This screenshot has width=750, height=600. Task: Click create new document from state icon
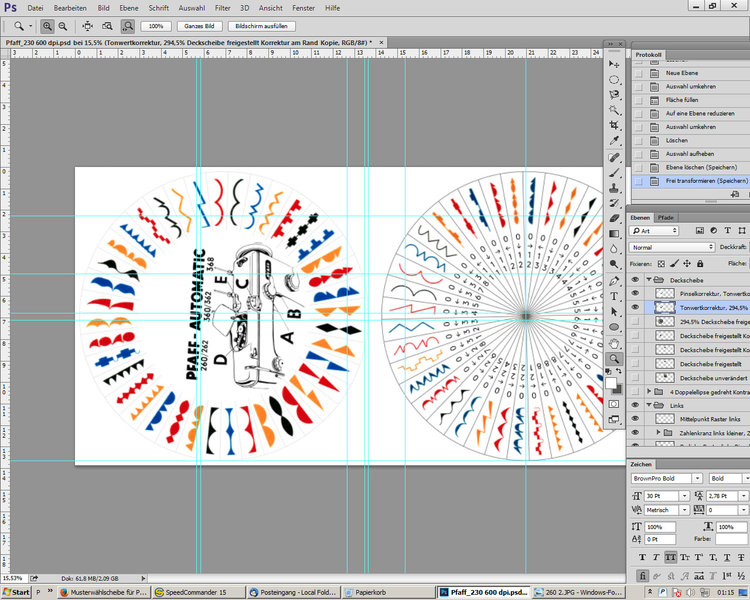pyautogui.click(x=736, y=194)
